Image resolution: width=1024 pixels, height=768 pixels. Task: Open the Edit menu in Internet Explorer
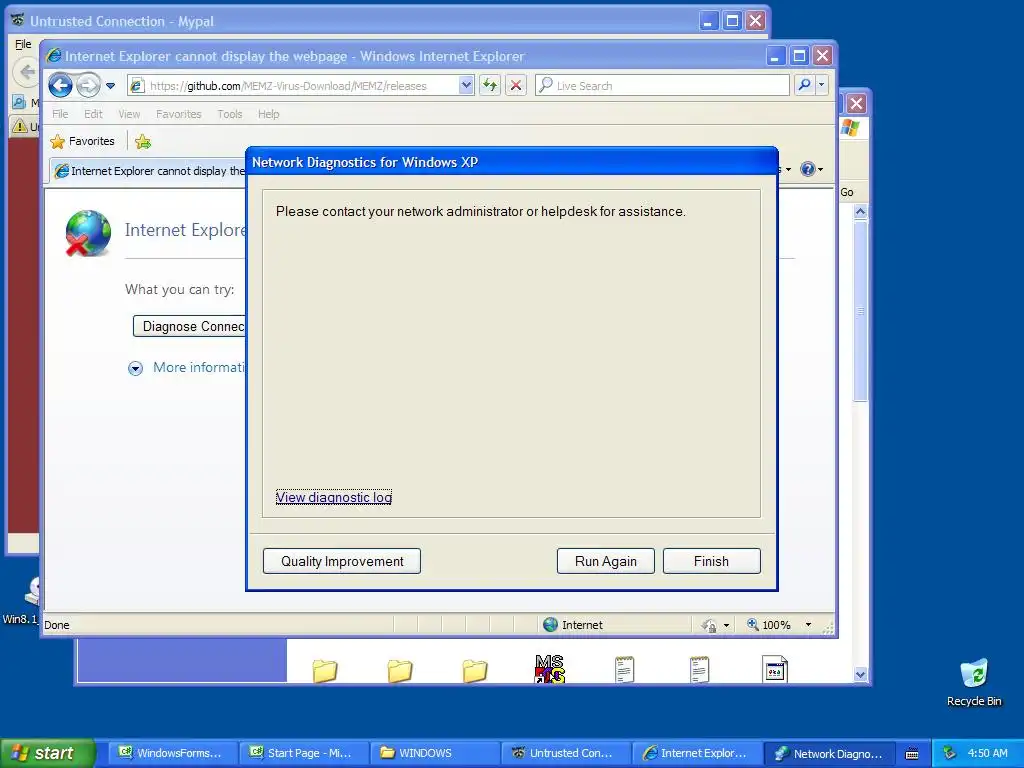[x=93, y=114]
